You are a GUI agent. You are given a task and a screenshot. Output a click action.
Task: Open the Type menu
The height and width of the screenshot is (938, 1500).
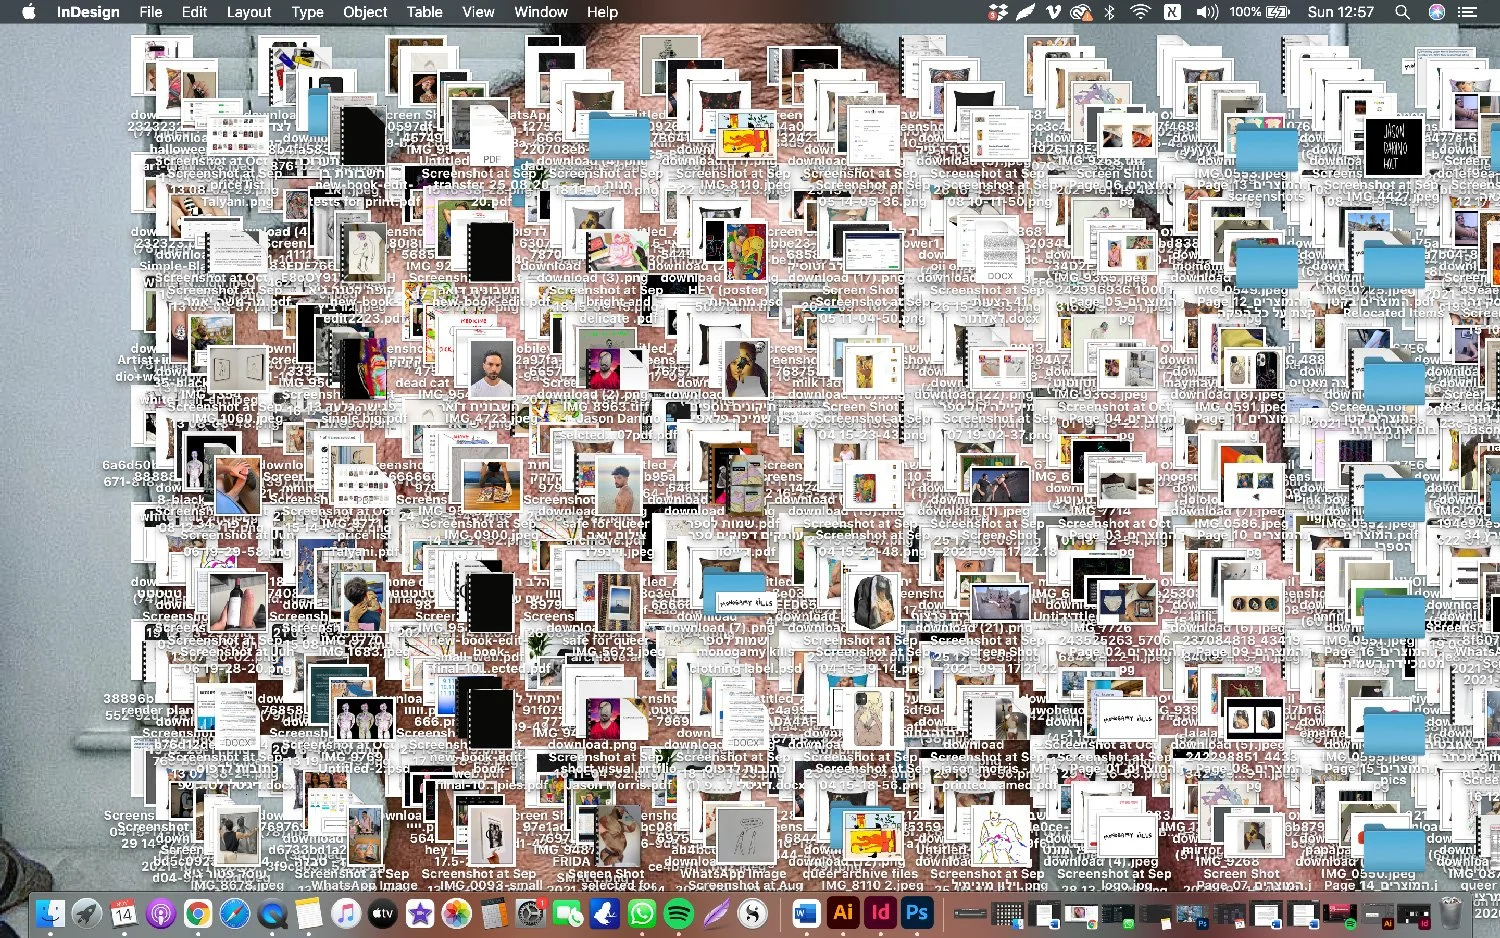307,12
